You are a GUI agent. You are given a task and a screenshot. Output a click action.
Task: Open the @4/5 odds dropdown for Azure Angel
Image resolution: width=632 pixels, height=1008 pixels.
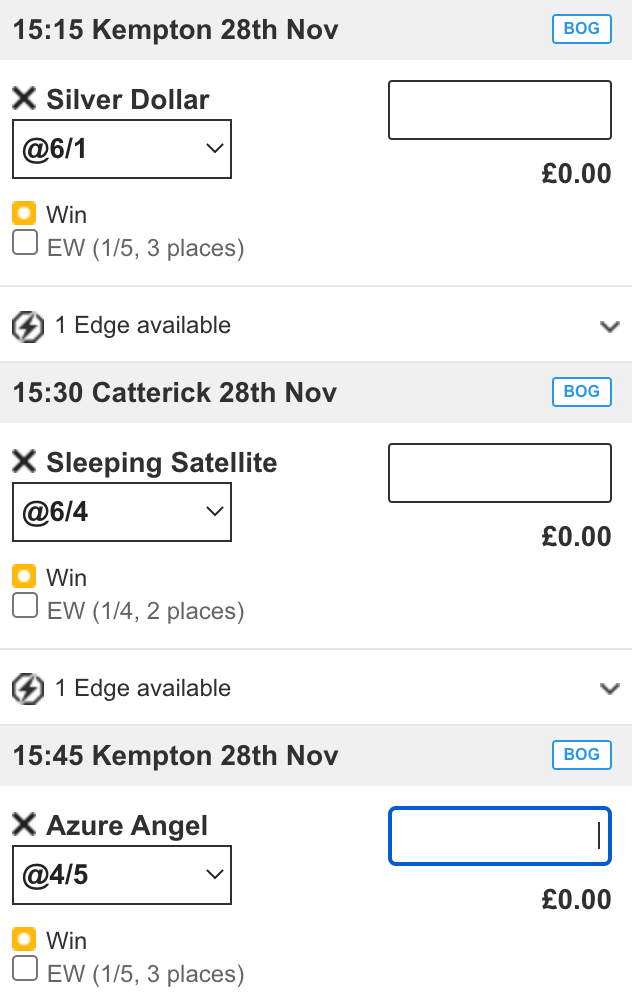(122, 874)
